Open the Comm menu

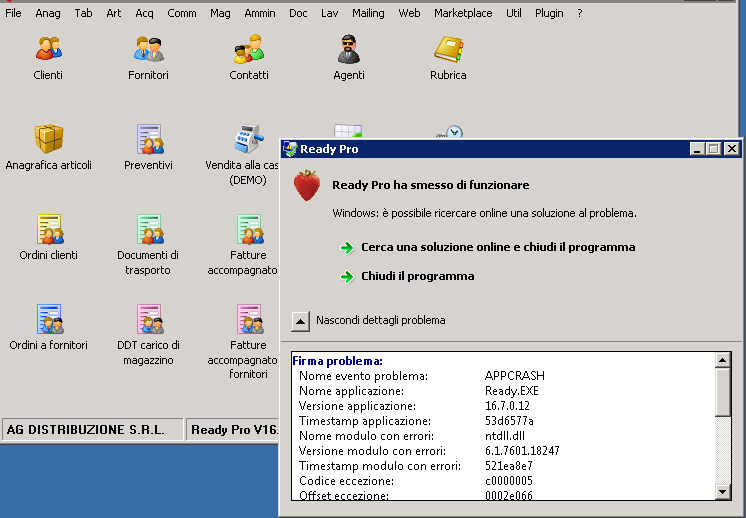(182, 13)
